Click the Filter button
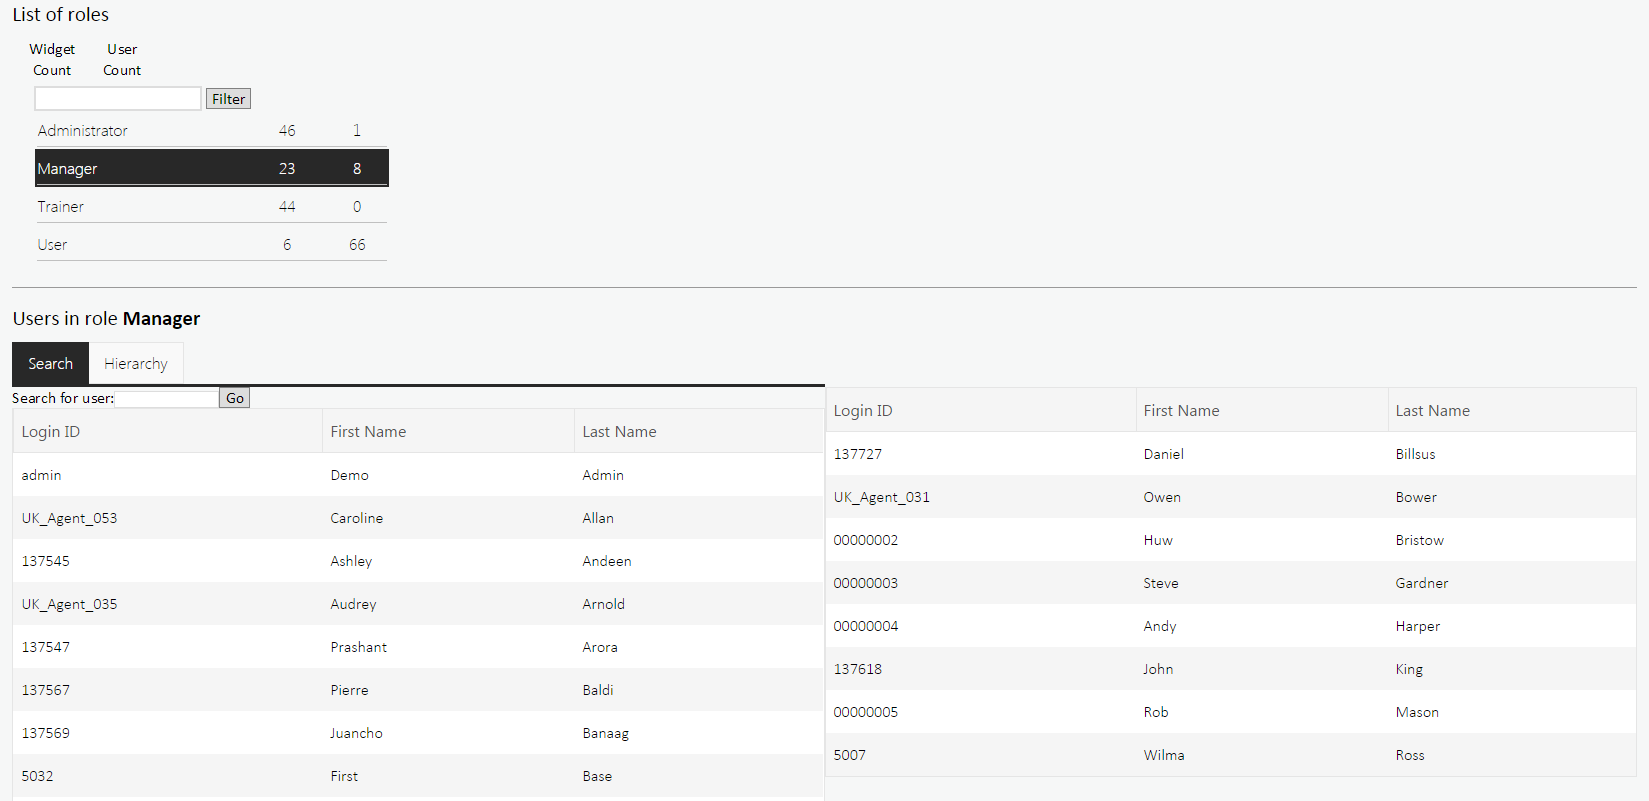1649x801 pixels. coord(228,99)
